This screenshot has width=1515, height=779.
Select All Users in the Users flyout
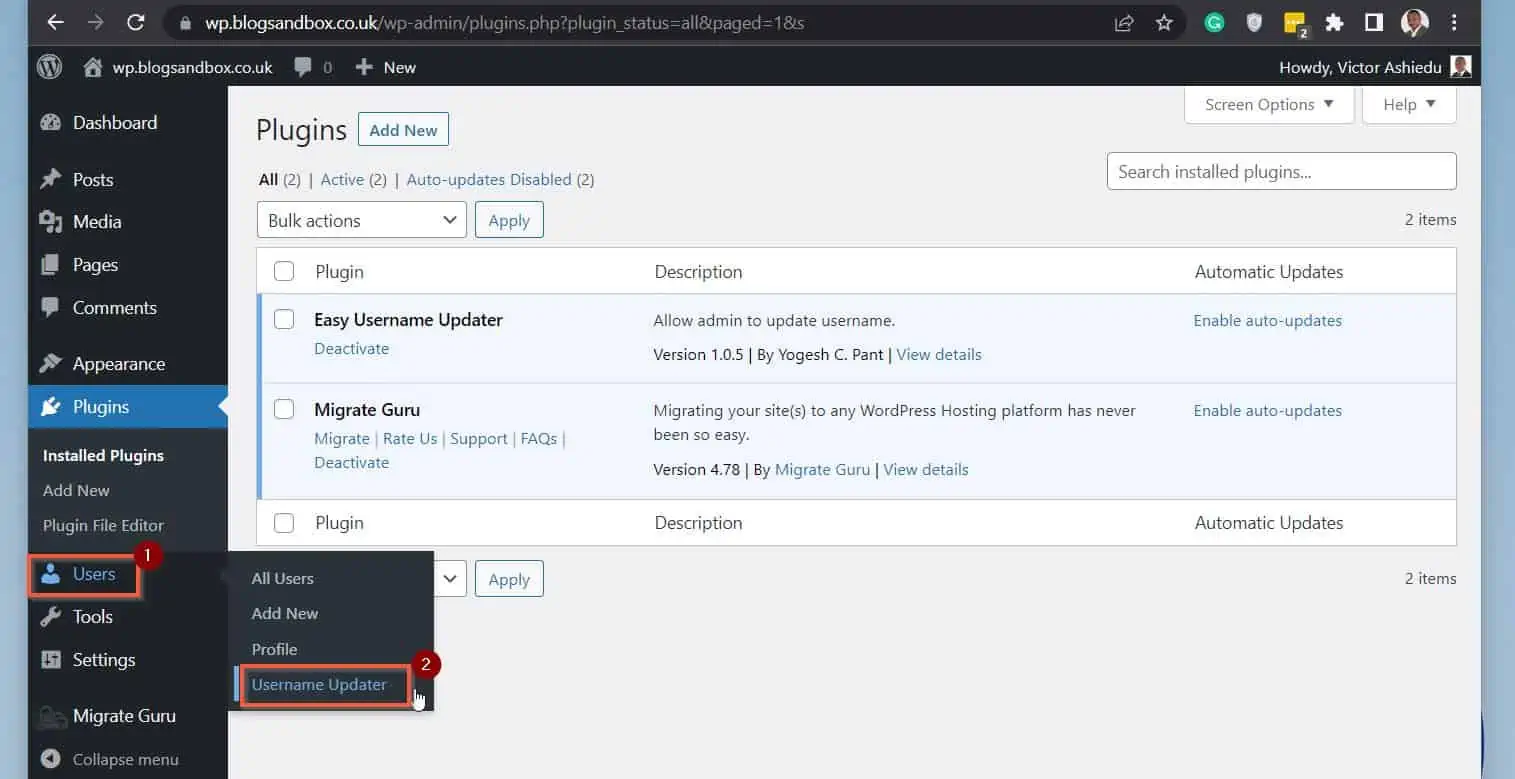[x=283, y=578]
